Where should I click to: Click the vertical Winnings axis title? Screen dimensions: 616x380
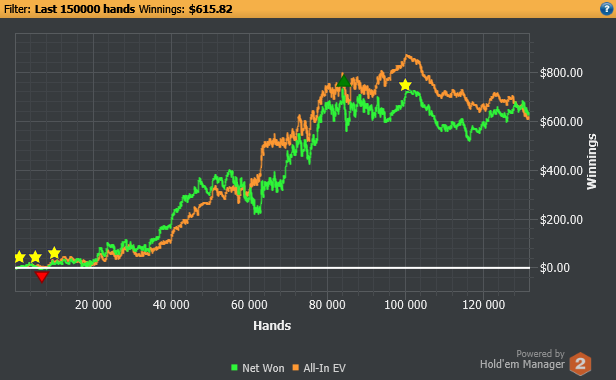(592, 162)
